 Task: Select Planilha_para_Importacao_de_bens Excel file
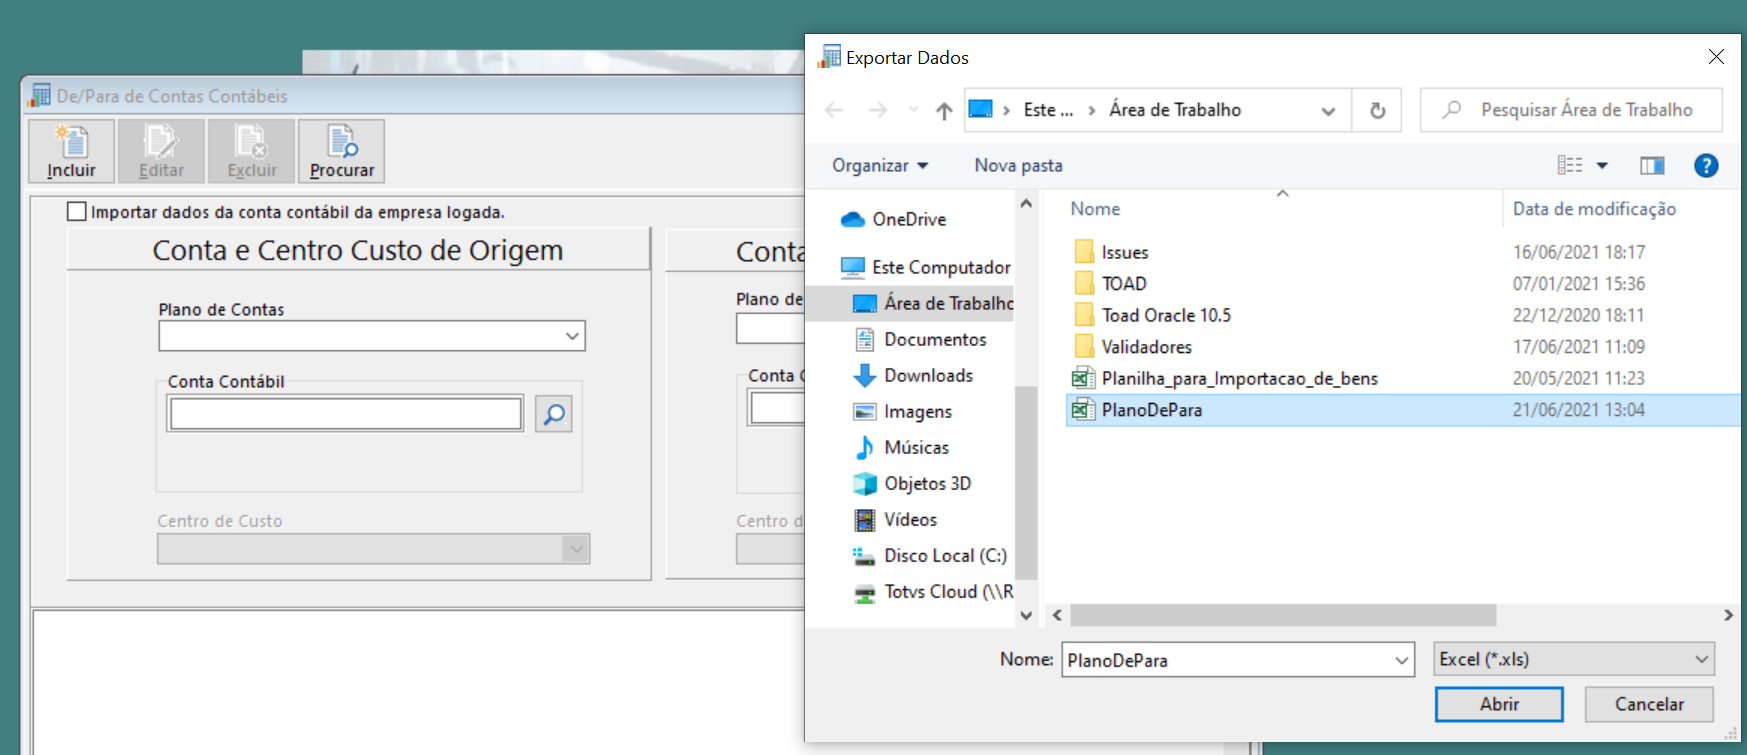1239,378
